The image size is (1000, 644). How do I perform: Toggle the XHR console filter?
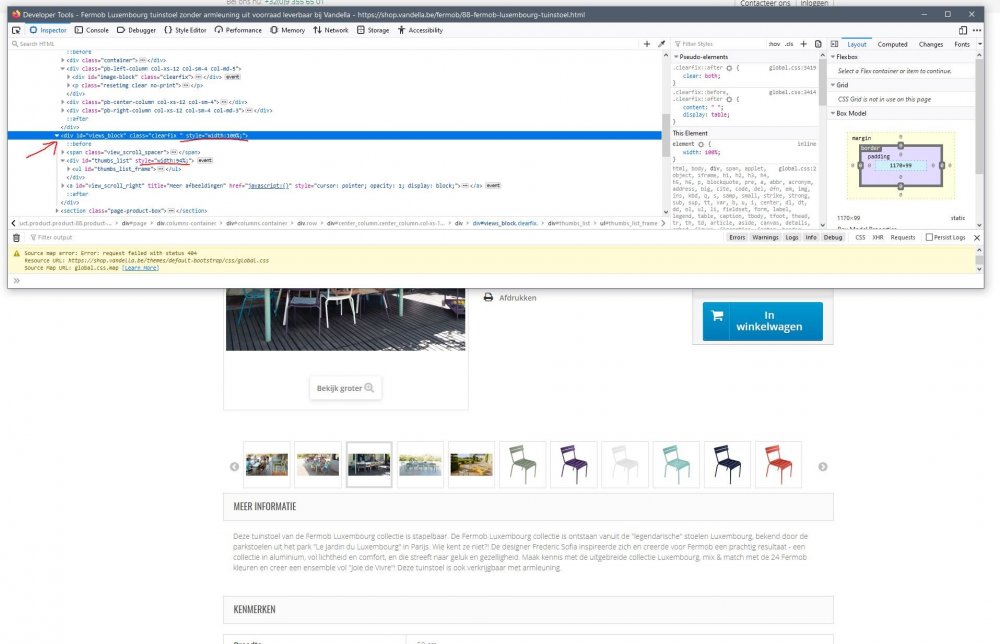878,237
